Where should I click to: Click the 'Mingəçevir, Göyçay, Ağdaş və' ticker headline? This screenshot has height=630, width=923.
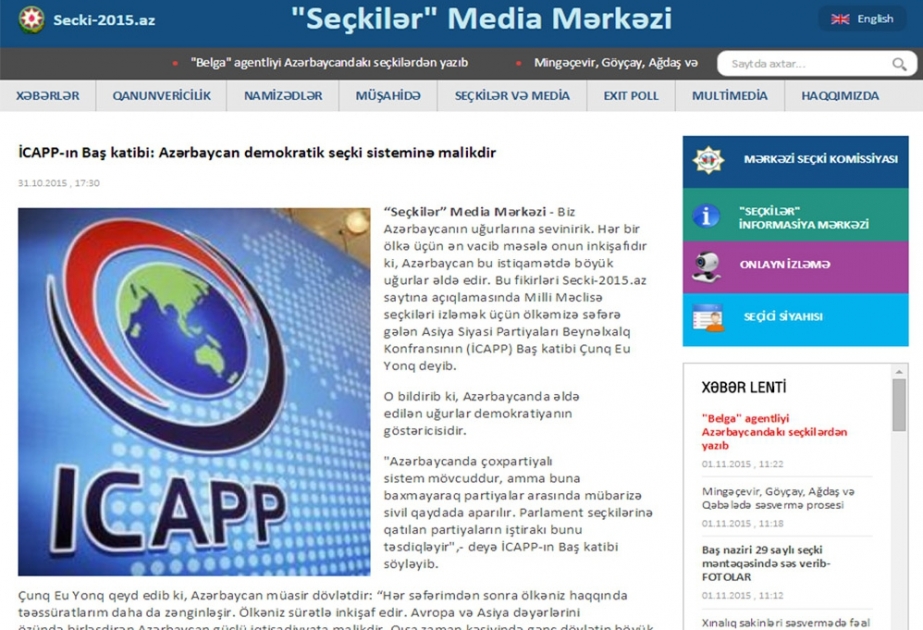[x=616, y=63]
